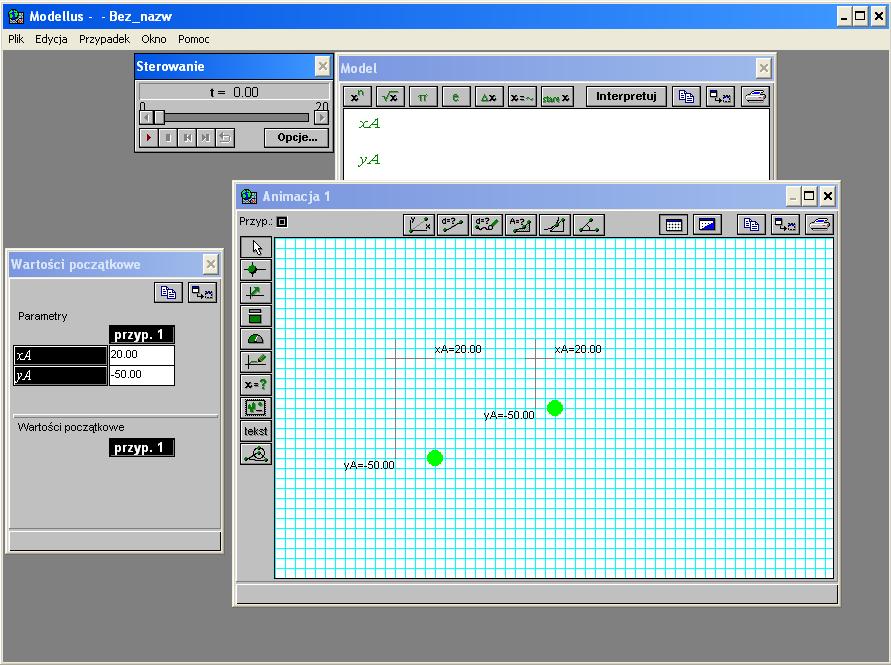The image size is (891, 665).
Task: Click the curved path d=? measure tool
Action: 487,225
